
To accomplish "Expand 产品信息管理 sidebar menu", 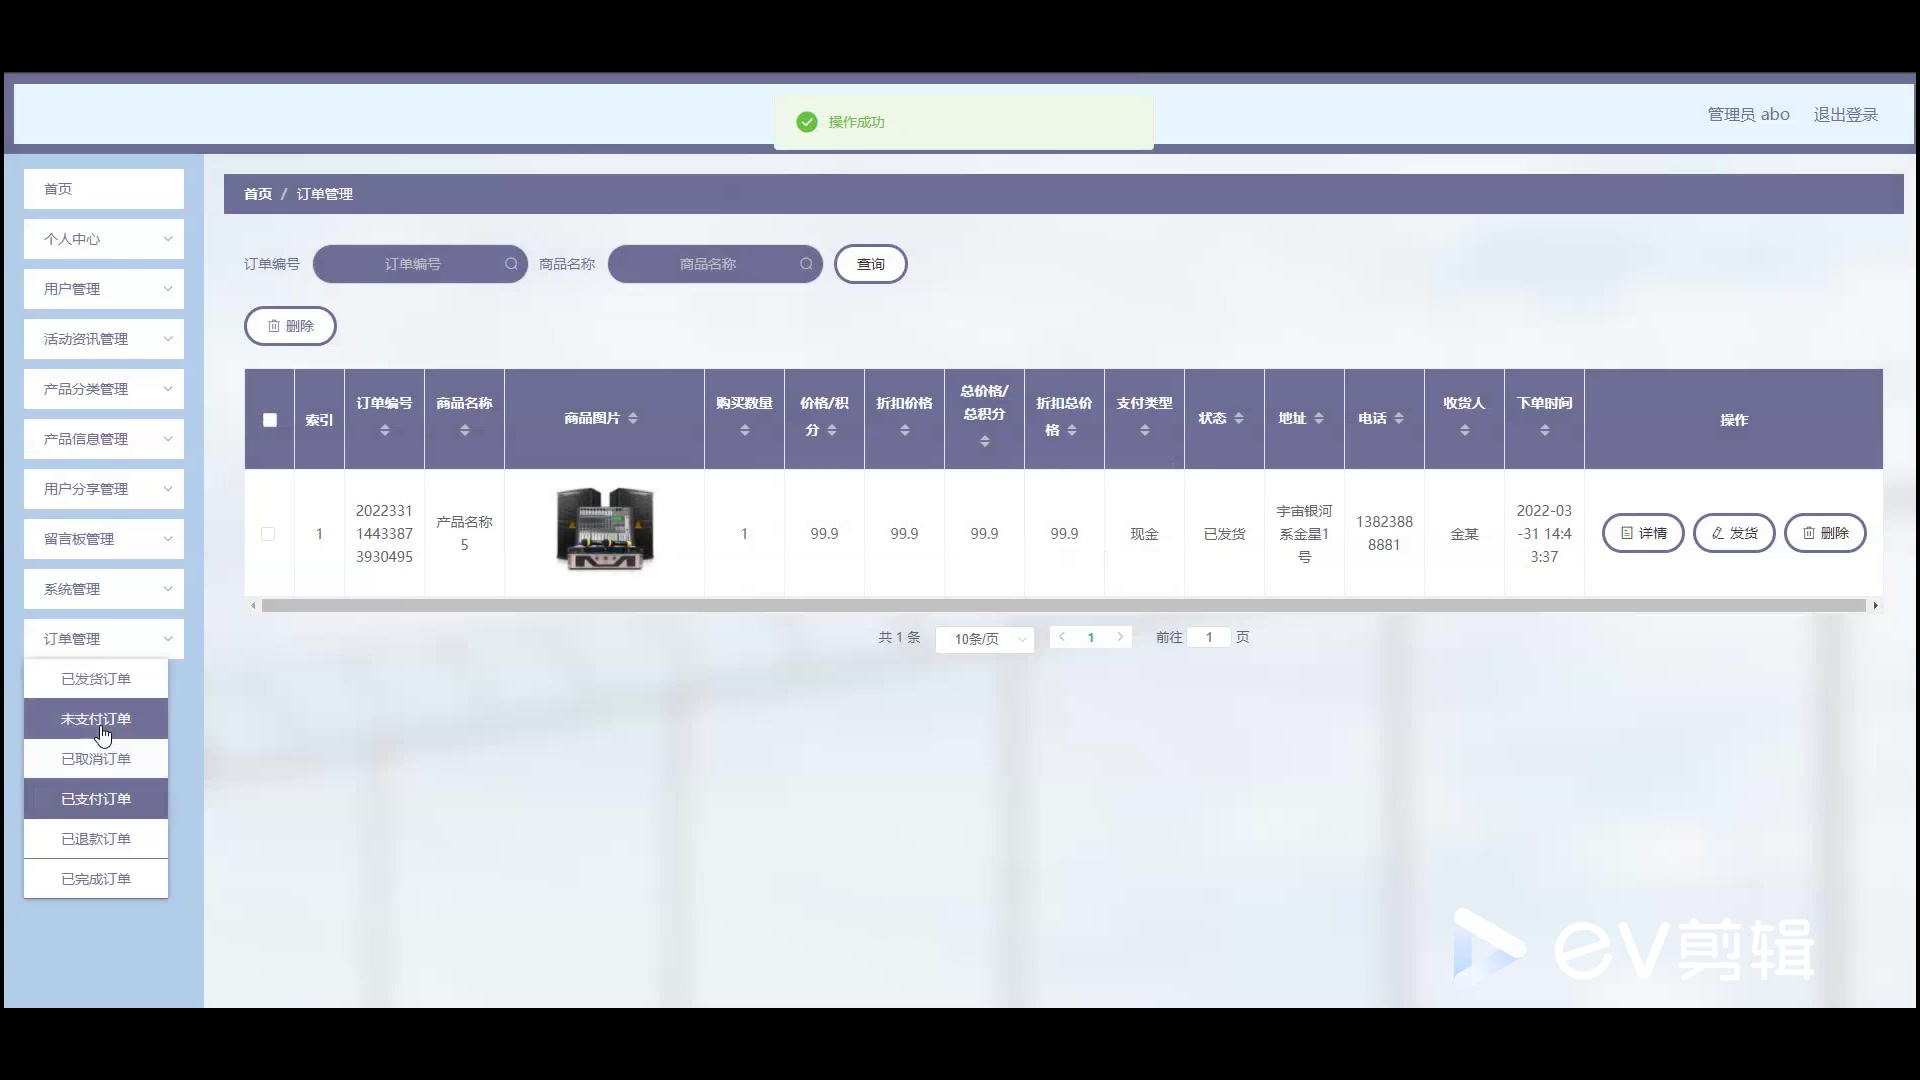I will 104,439.
